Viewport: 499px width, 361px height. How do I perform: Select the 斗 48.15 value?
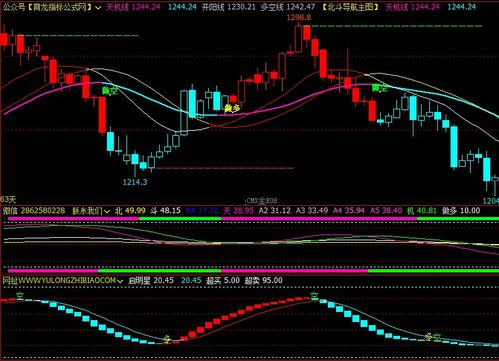coord(165,211)
